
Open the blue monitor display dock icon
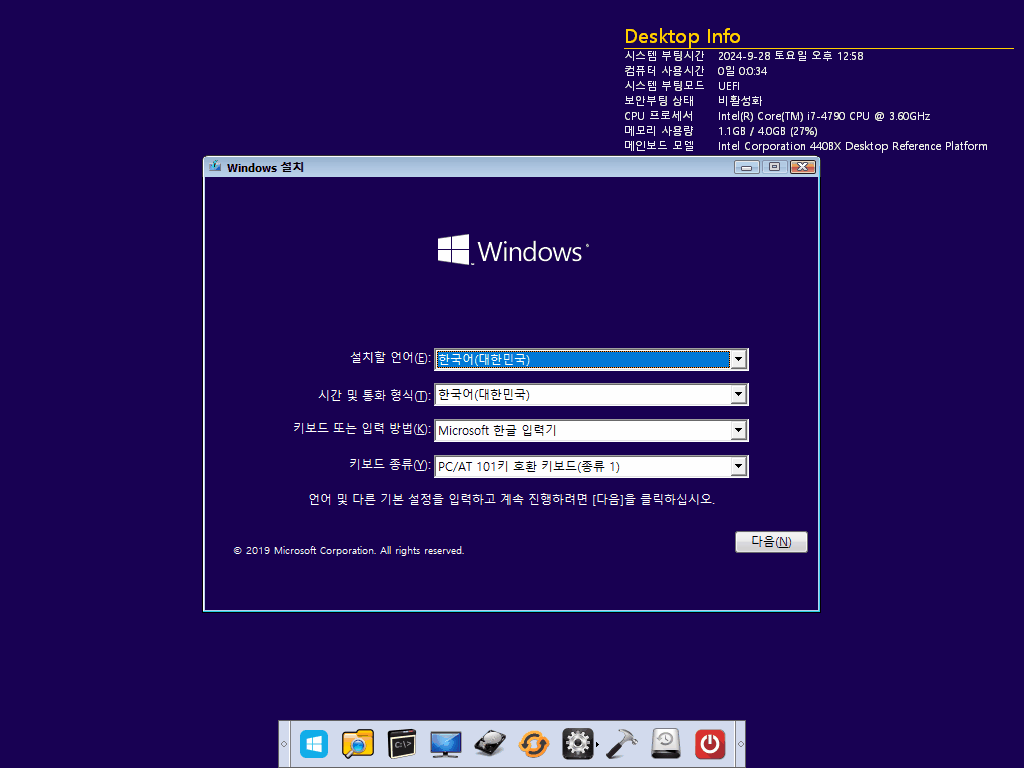click(x=446, y=744)
